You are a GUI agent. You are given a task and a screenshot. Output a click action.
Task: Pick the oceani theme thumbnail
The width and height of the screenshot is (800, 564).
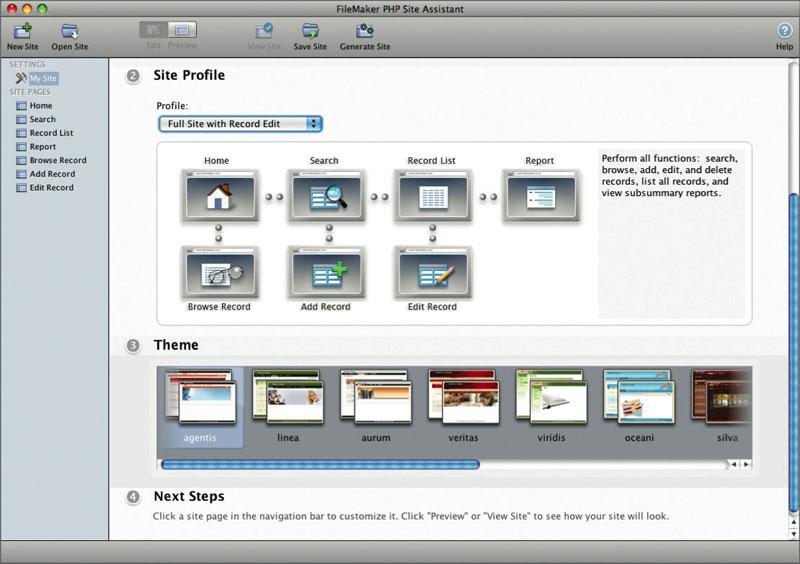(636, 400)
